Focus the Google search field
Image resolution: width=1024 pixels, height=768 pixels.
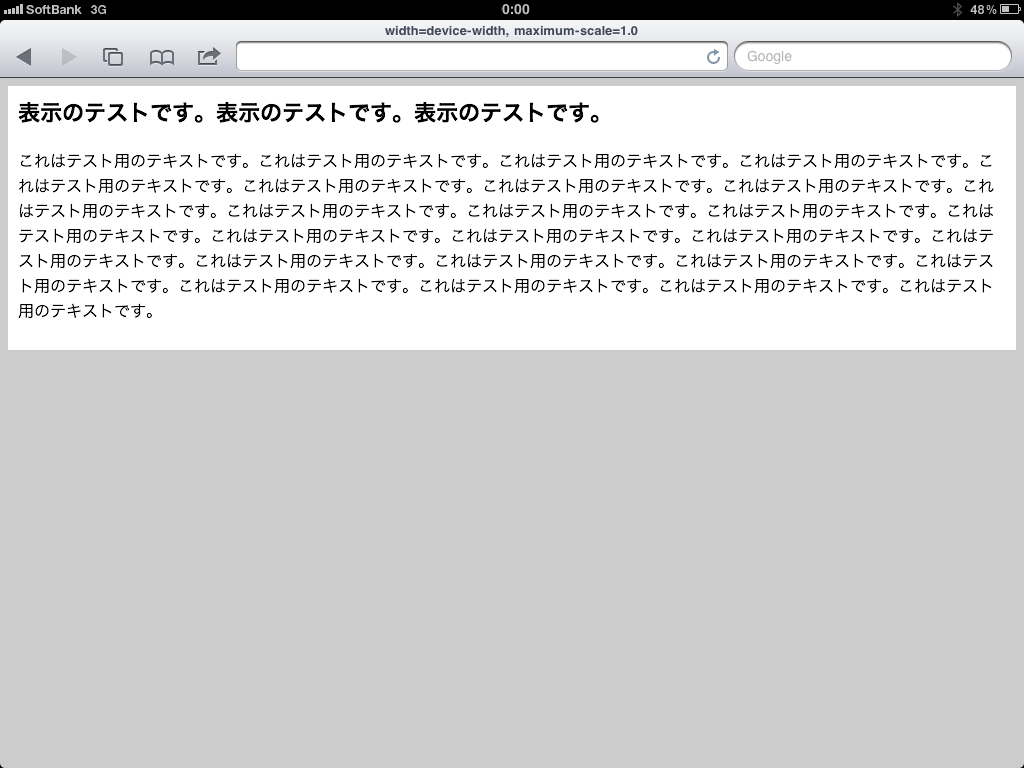tap(872, 56)
